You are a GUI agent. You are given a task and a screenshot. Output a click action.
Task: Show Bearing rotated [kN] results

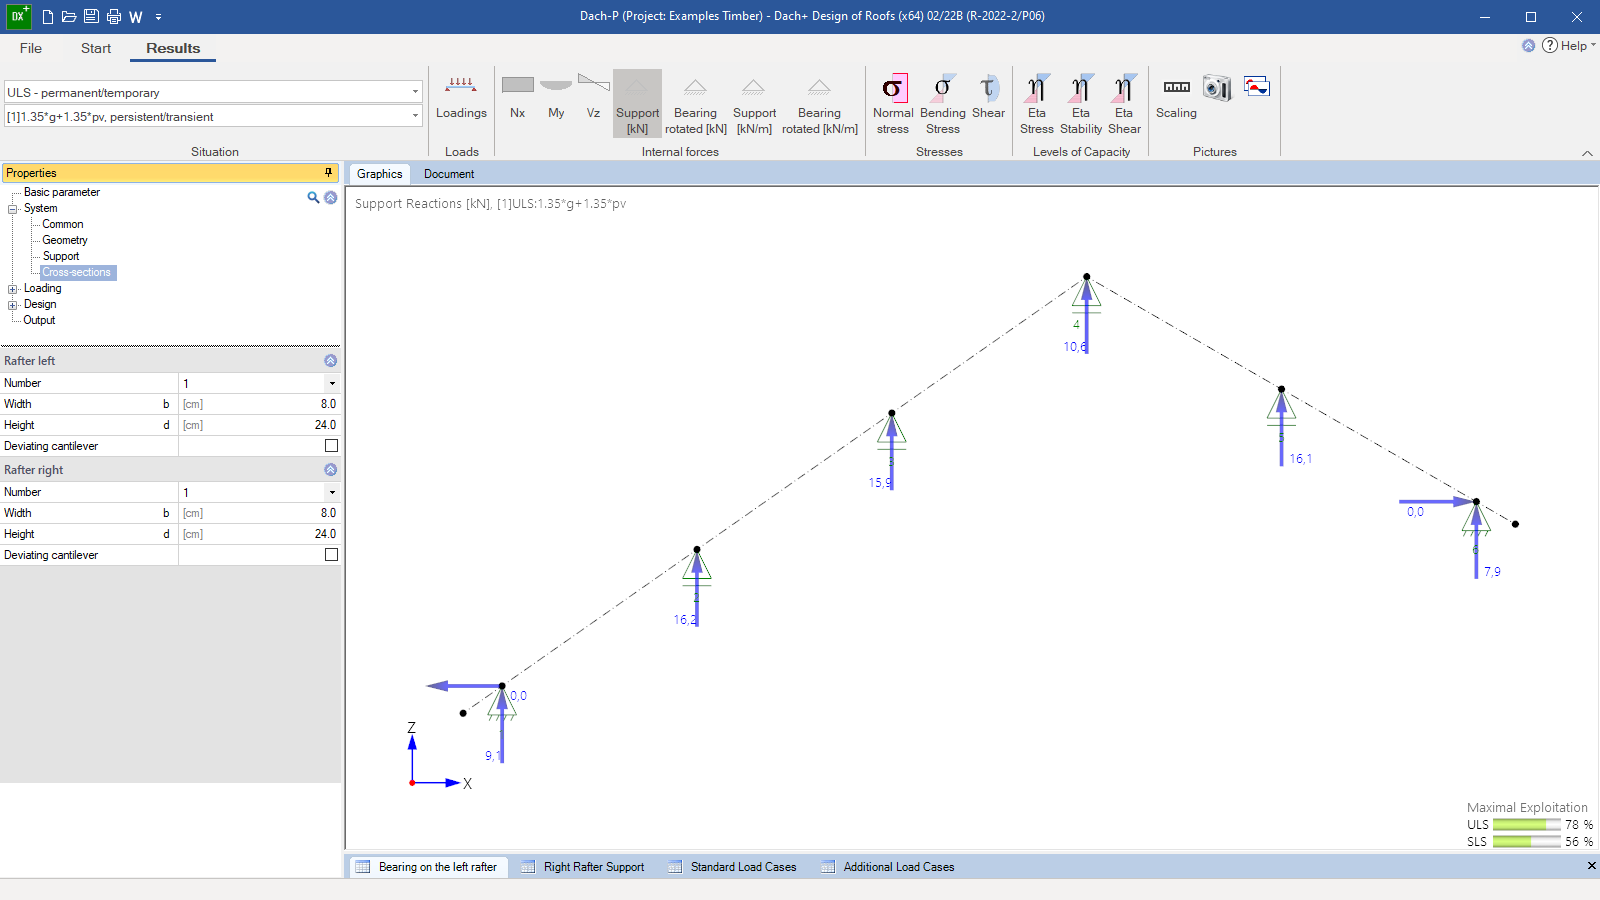pyautogui.click(x=695, y=104)
